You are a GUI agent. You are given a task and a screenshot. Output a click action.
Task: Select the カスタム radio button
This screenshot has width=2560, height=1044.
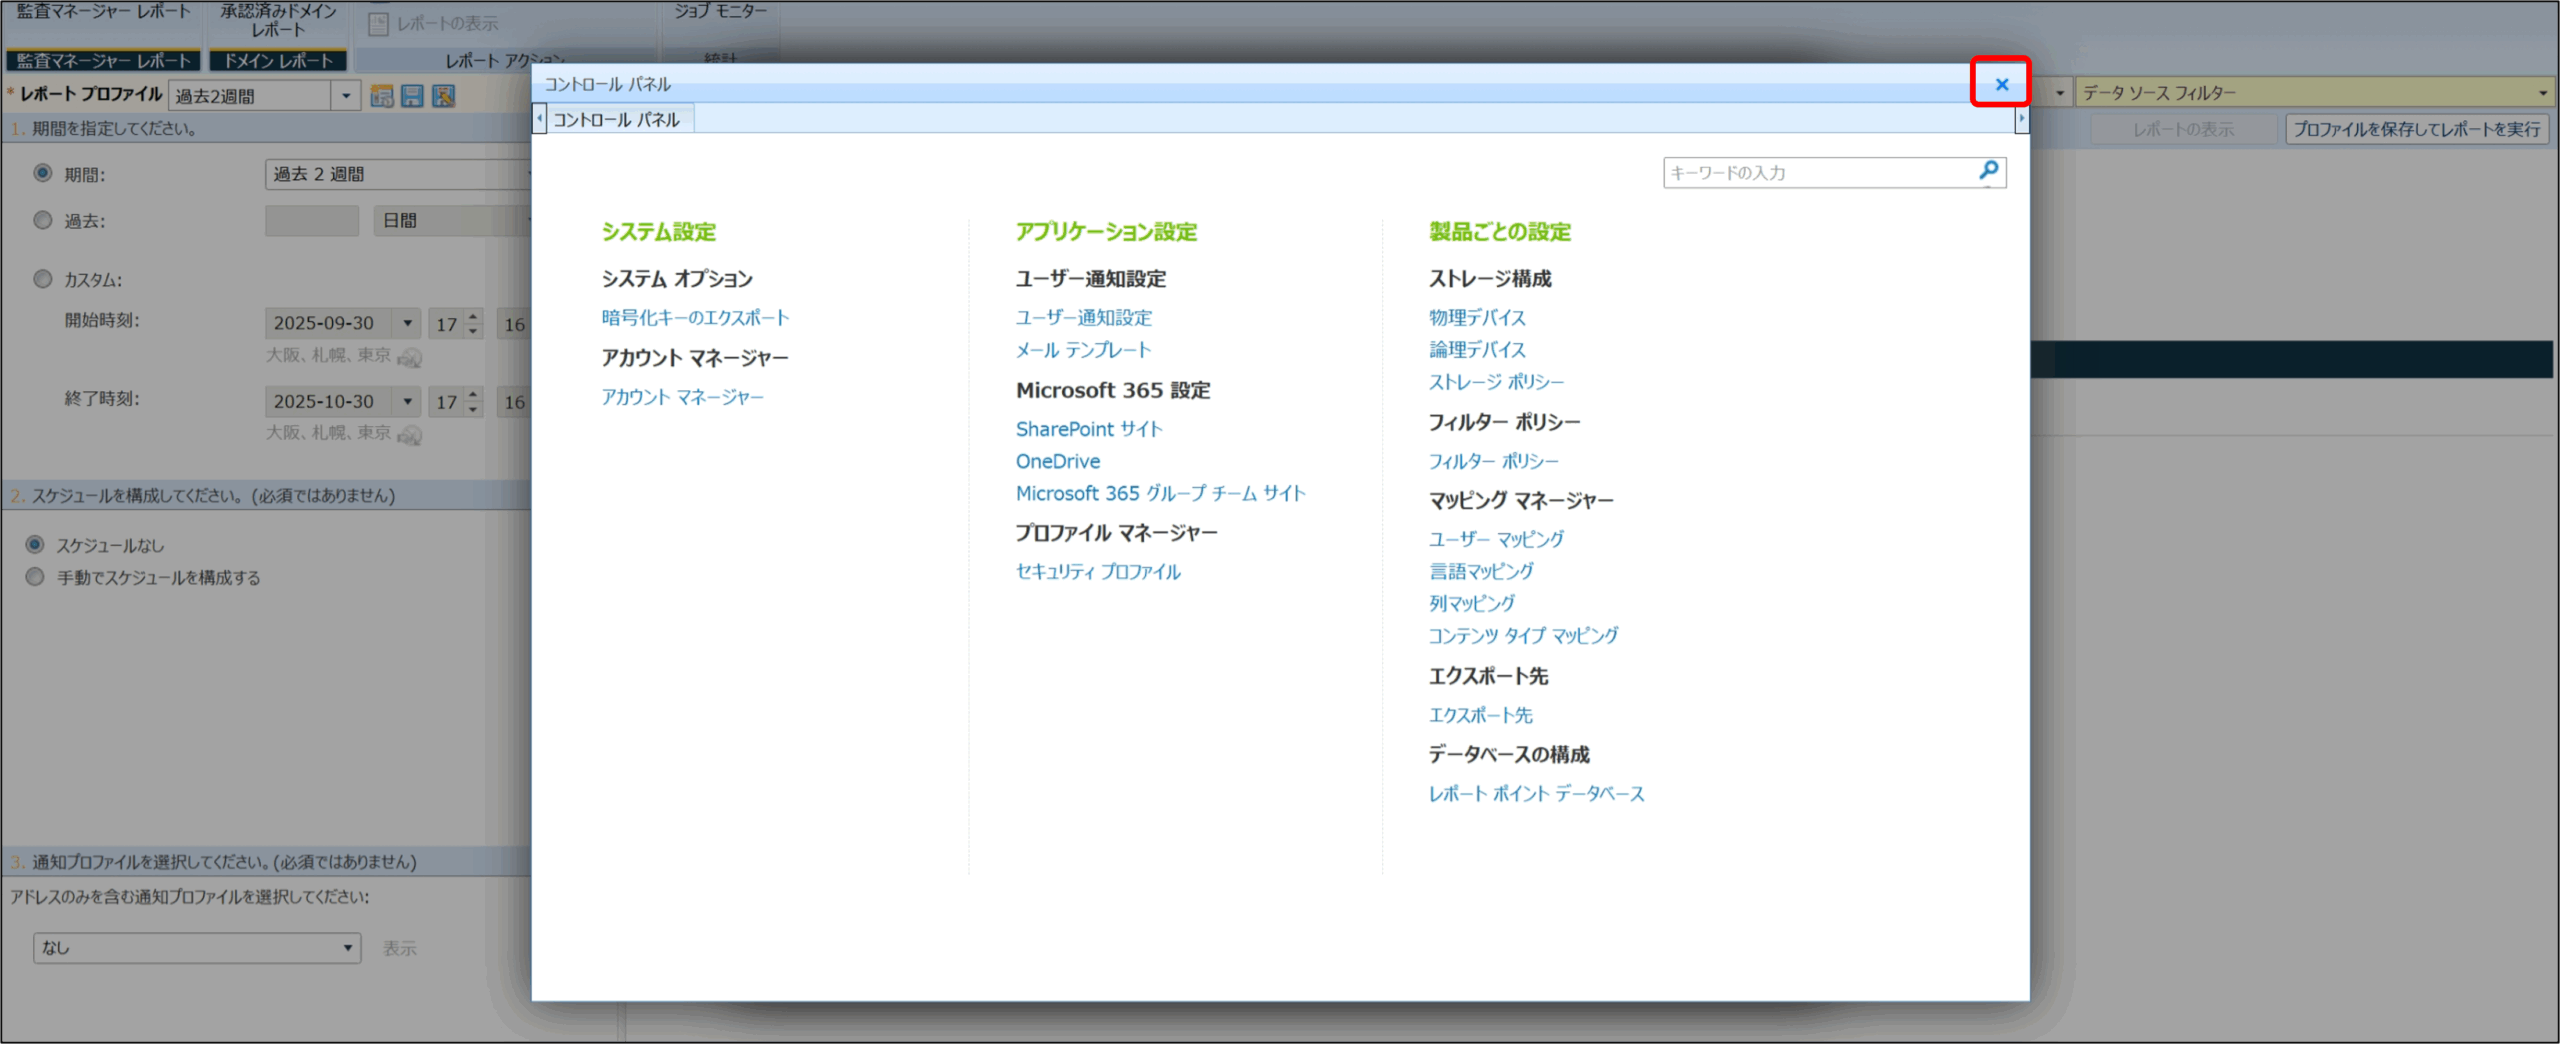(x=43, y=279)
